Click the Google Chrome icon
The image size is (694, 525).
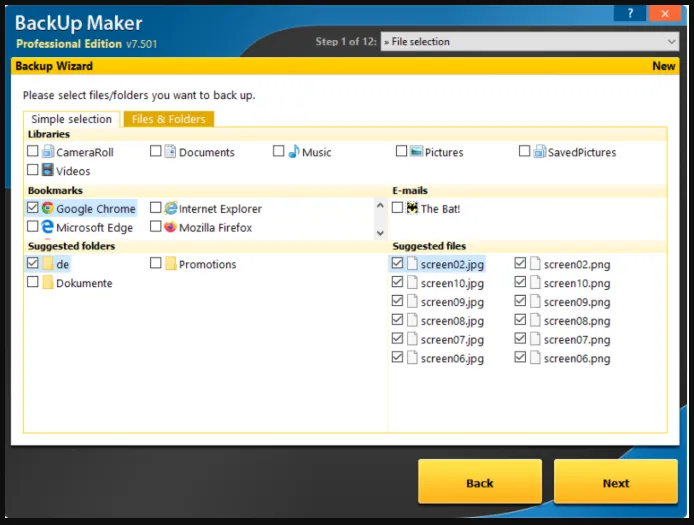48,208
